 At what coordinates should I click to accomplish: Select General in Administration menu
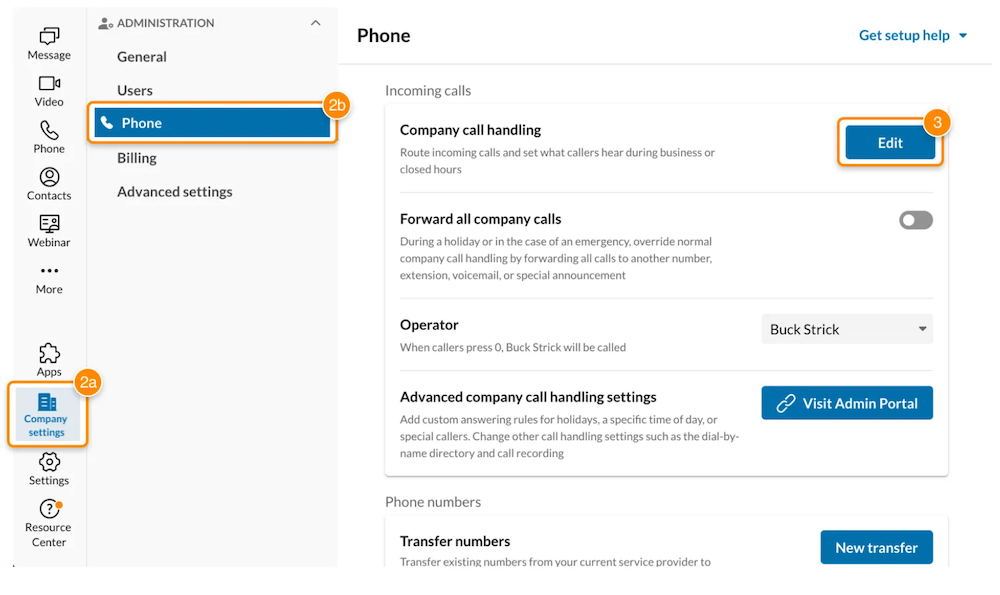click(142, 57)
